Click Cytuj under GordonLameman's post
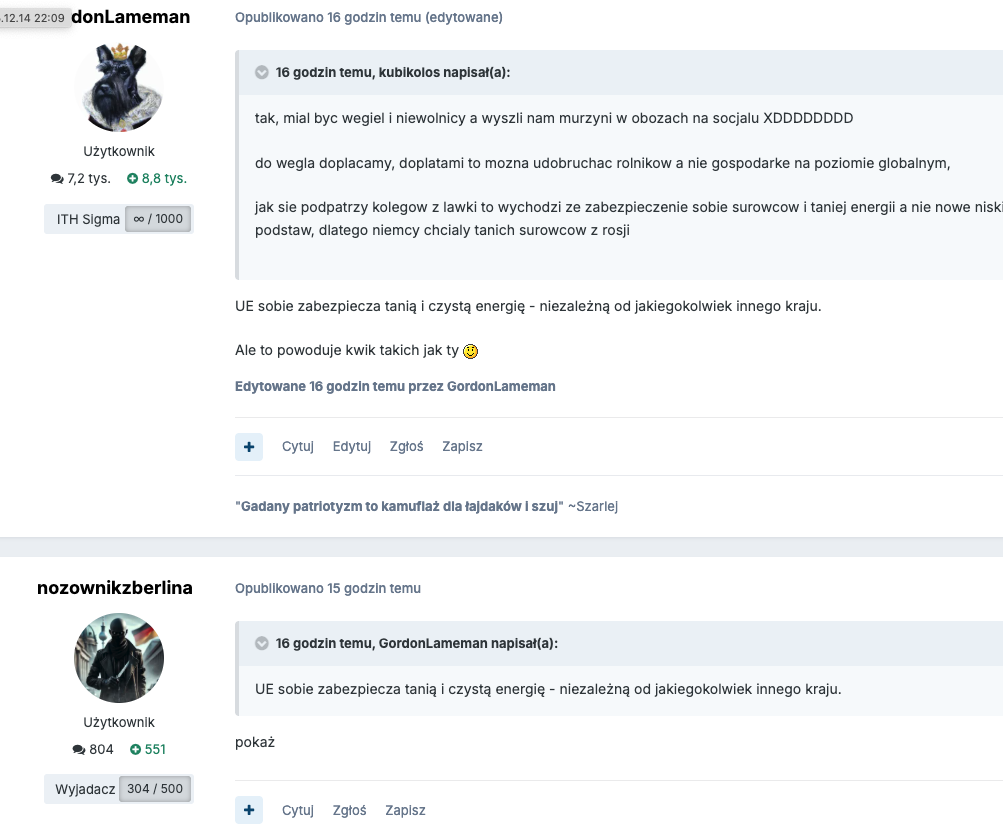 298,447
